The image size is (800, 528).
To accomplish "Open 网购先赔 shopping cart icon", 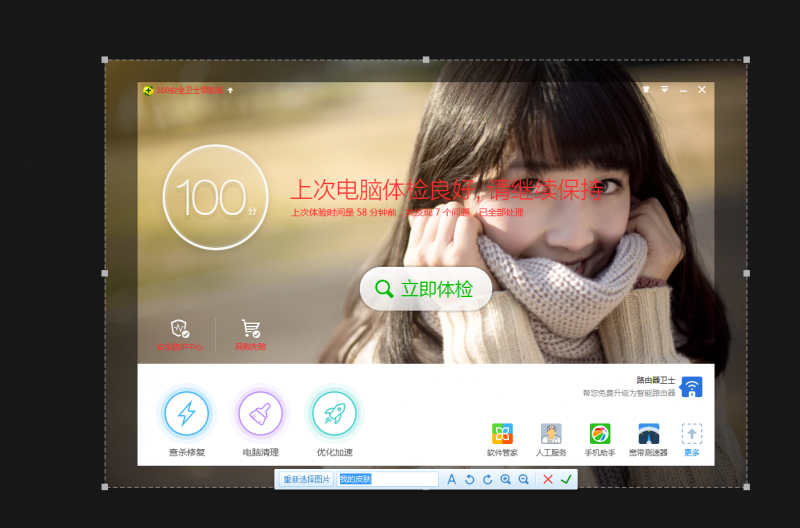I will click(x=250, y=329).
